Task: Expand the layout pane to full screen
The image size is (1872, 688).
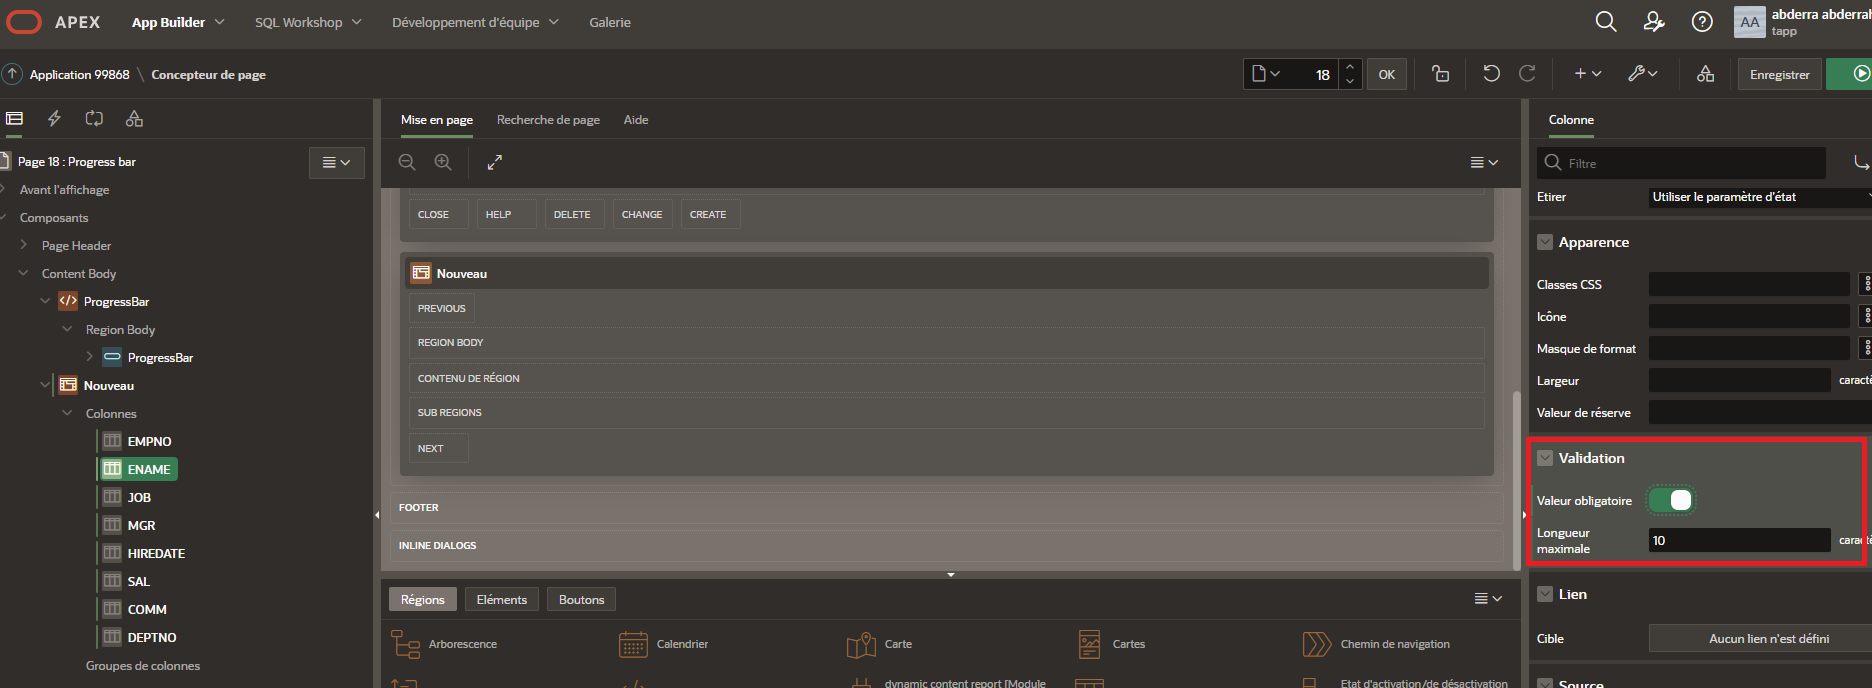Action: pos(495,162)
